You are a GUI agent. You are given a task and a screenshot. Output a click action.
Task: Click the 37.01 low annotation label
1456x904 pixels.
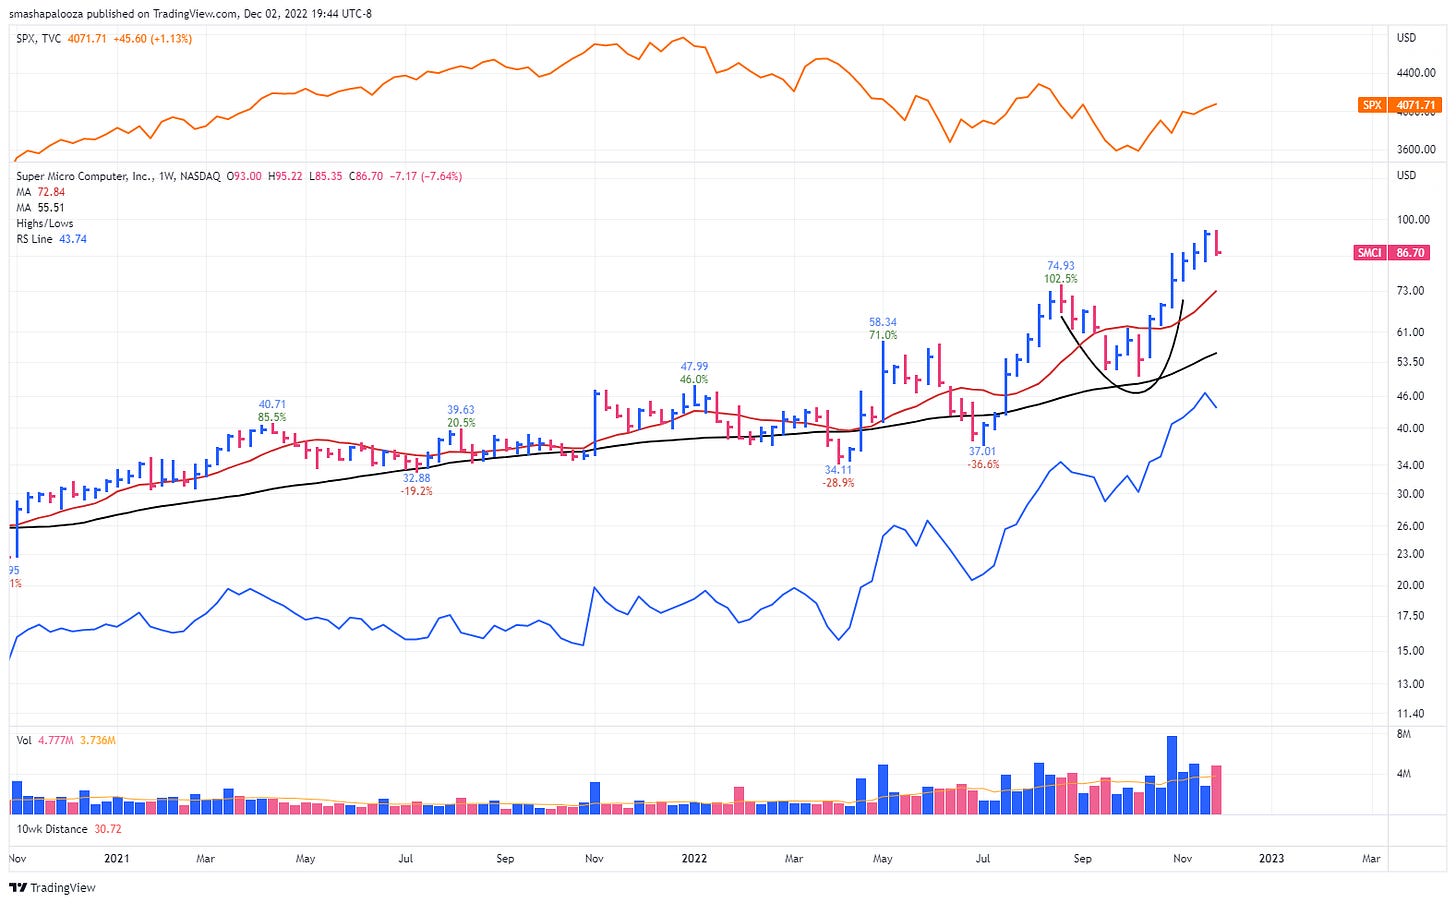coord(983,451)
